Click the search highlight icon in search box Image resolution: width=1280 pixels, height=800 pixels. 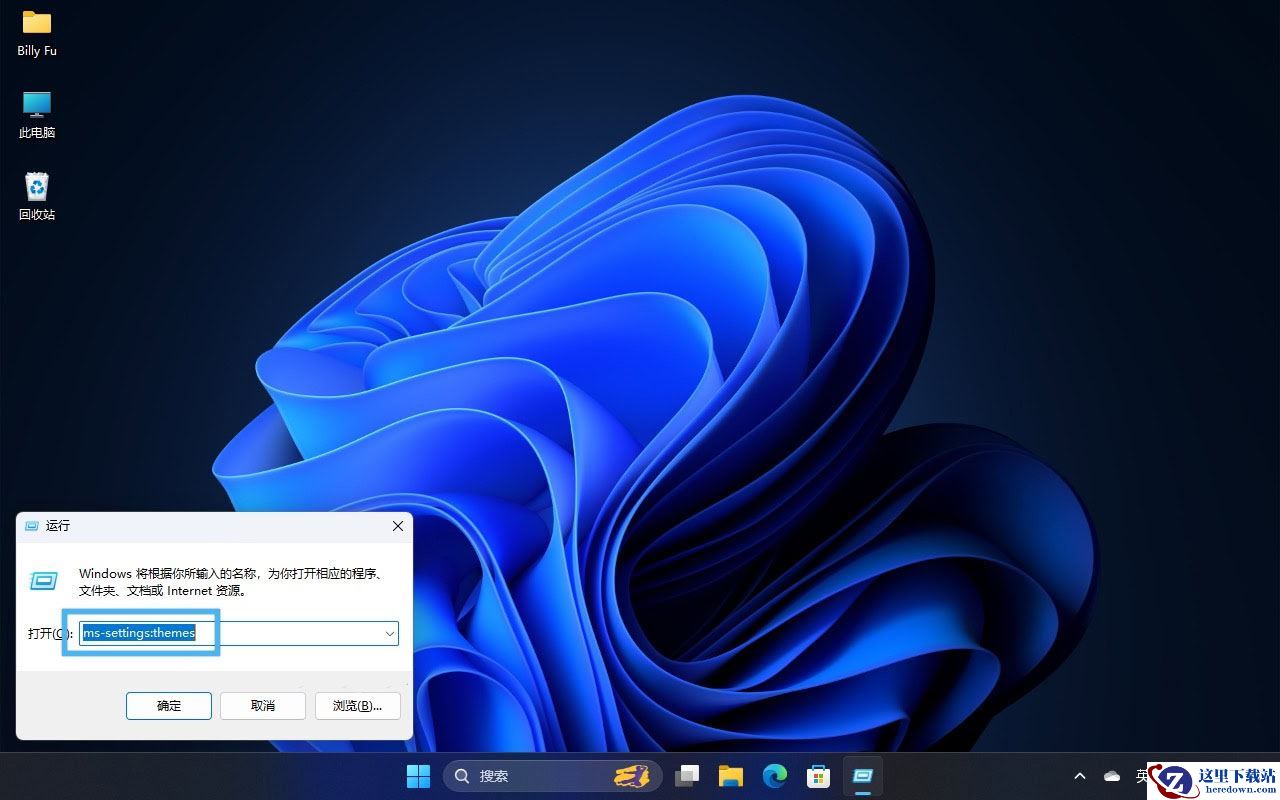(632, 775)
